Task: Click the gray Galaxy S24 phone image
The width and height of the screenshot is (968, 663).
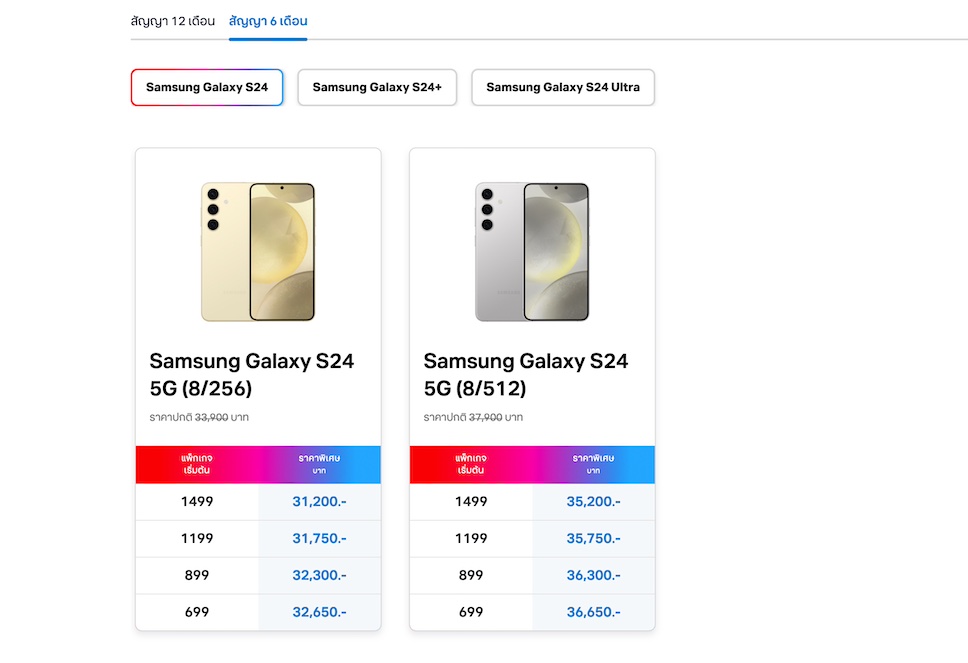Action: point(532,252)
